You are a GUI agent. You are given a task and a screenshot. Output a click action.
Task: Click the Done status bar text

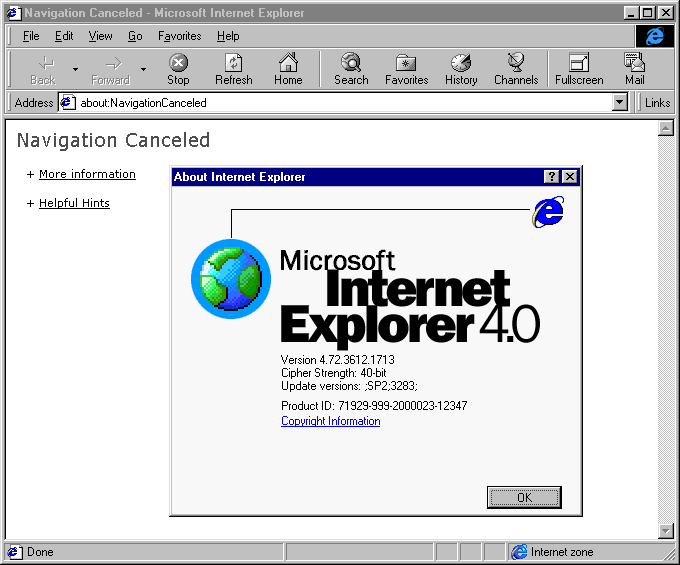(x=40, y=552)
